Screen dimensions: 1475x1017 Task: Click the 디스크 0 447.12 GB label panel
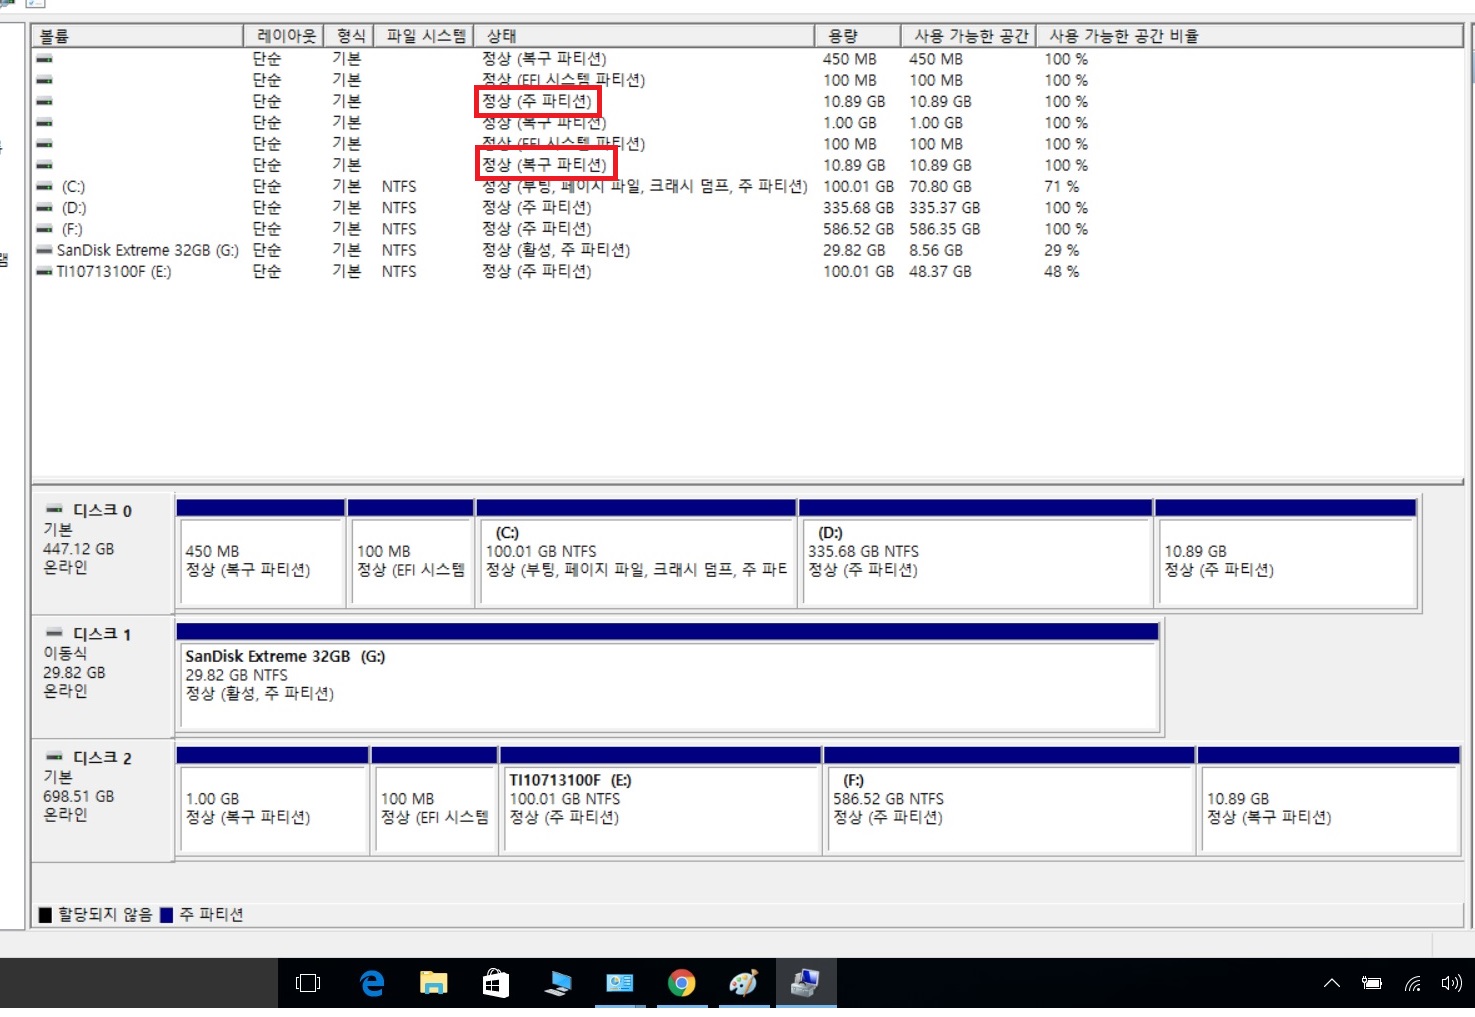(x=103, y=553)
